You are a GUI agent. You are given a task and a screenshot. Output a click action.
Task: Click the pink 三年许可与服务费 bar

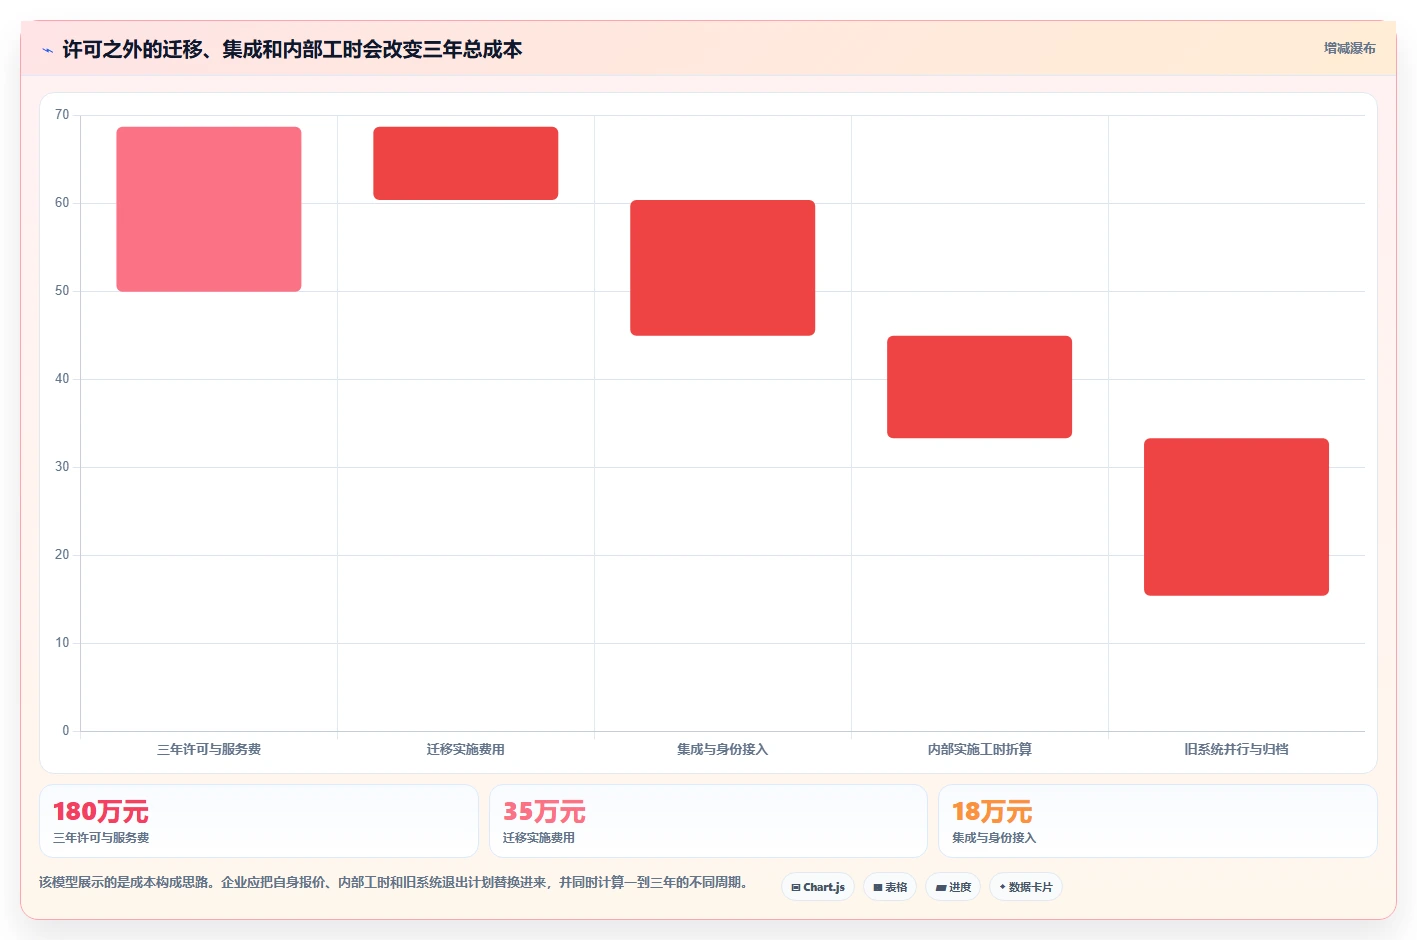(209, 209)
